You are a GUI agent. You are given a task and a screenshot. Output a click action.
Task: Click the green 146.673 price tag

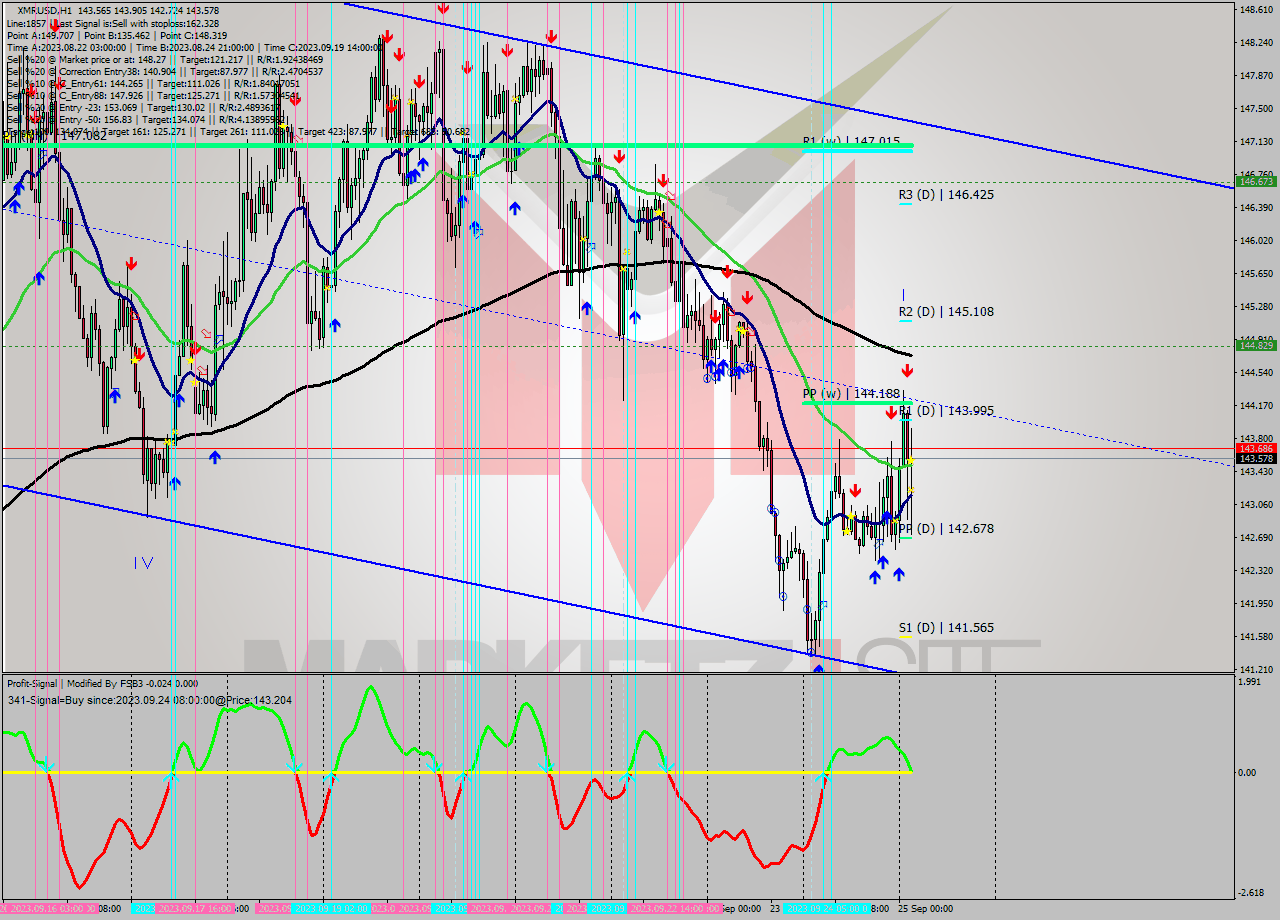coord(1256,182)
